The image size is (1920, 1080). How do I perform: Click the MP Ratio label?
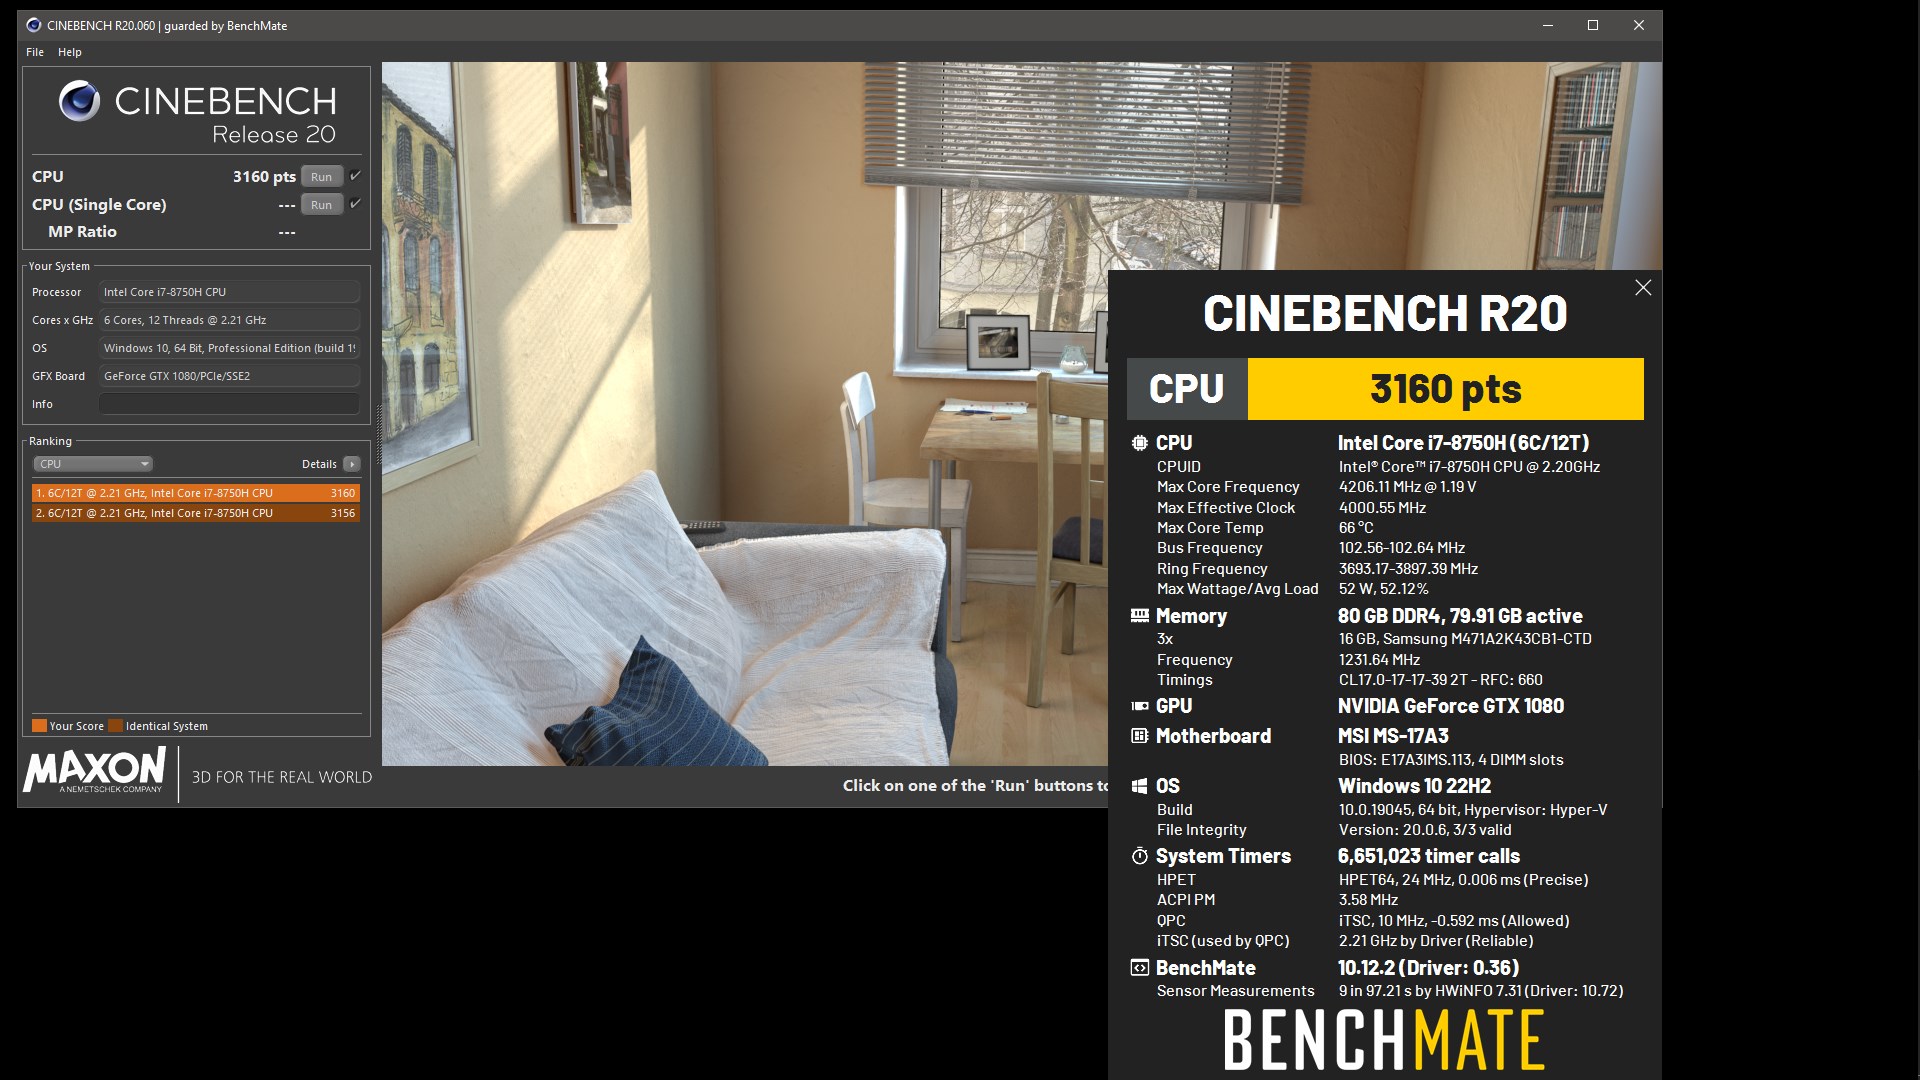coord(82,232)
